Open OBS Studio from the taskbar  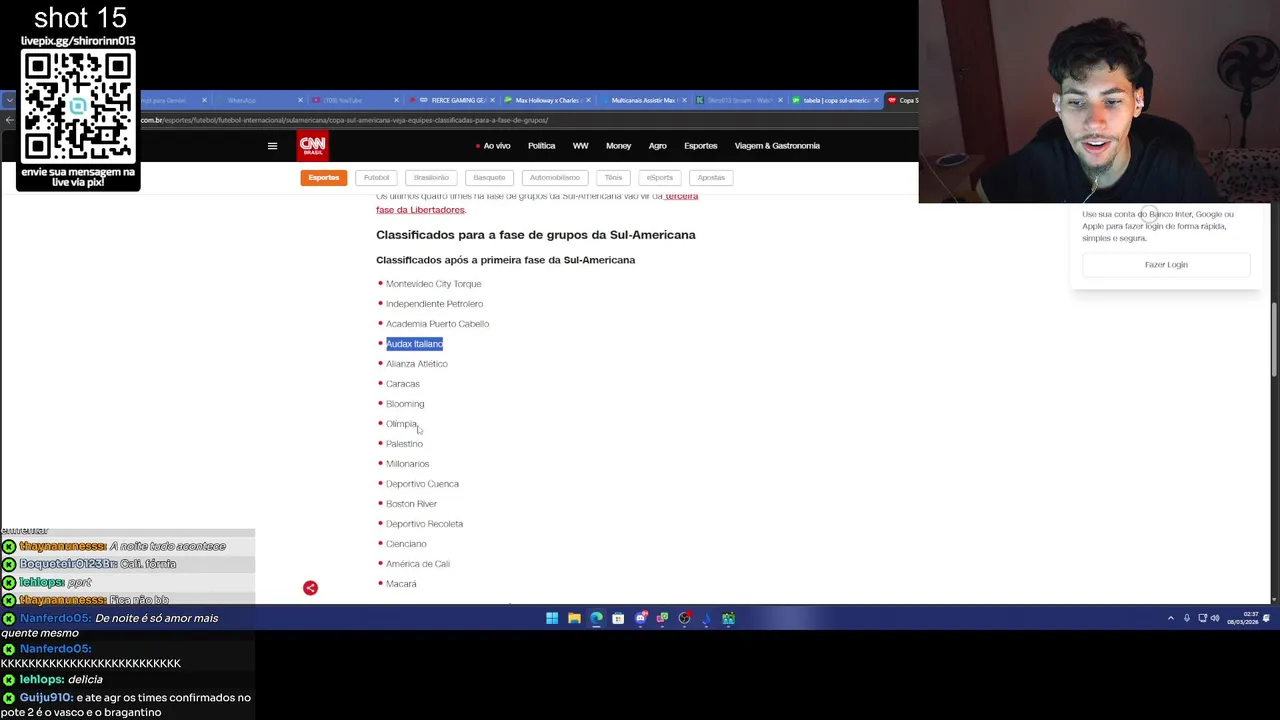point(684,619)
